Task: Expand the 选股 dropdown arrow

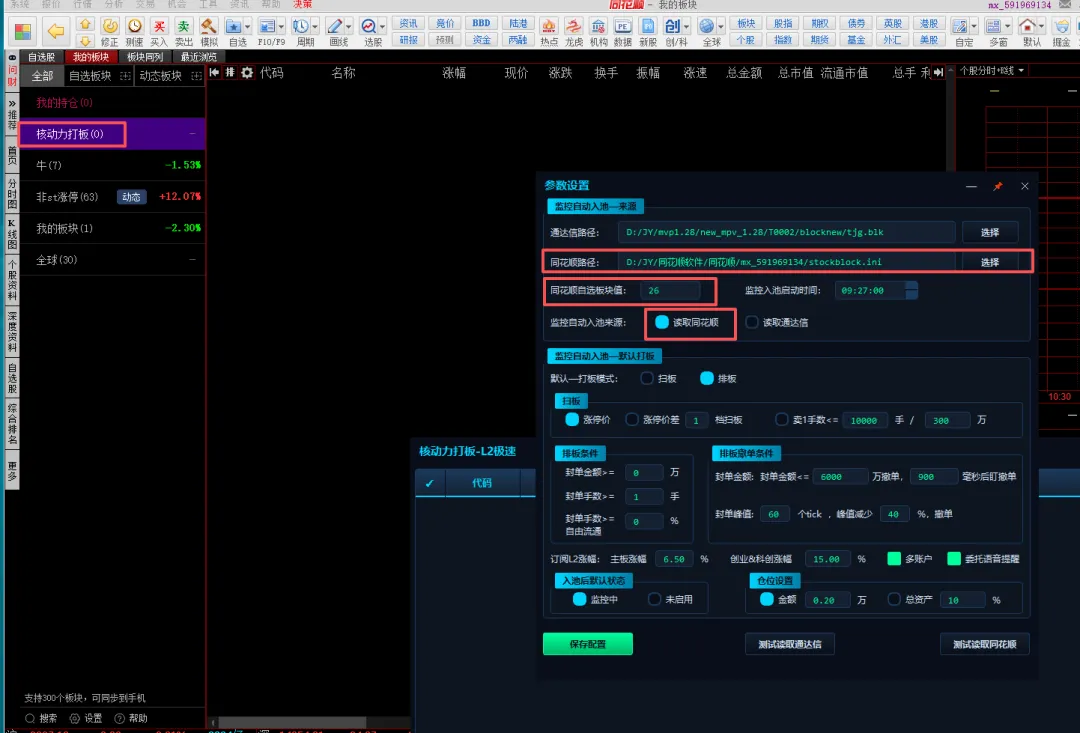Action: pos(382,28)
